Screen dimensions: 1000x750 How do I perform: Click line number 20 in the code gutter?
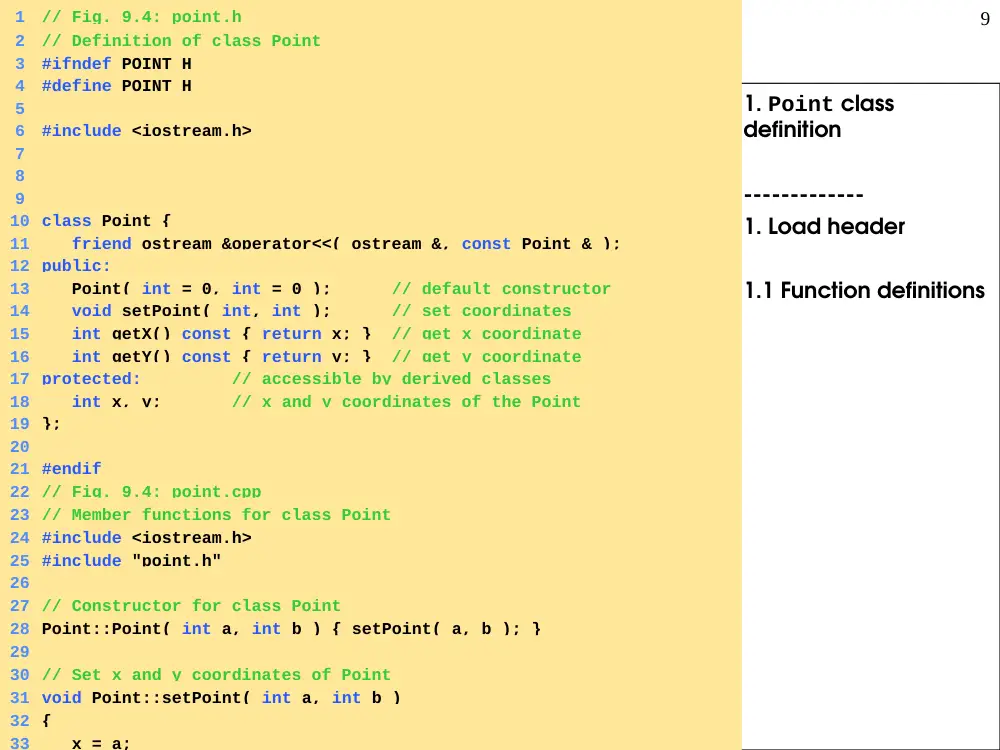point(20,446)
